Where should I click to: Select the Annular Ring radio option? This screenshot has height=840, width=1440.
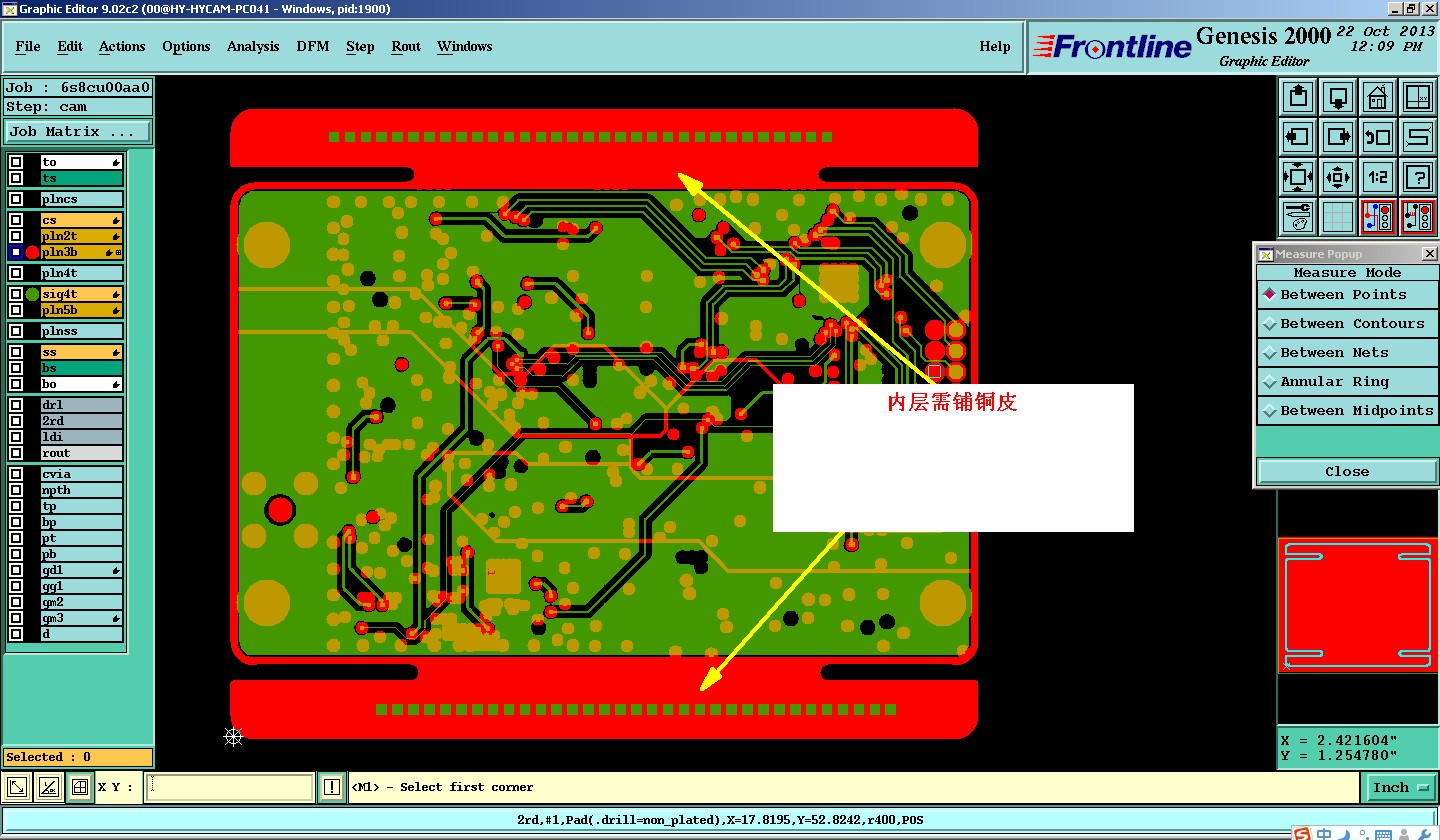pyautogui.click(x=1346, y=382)
